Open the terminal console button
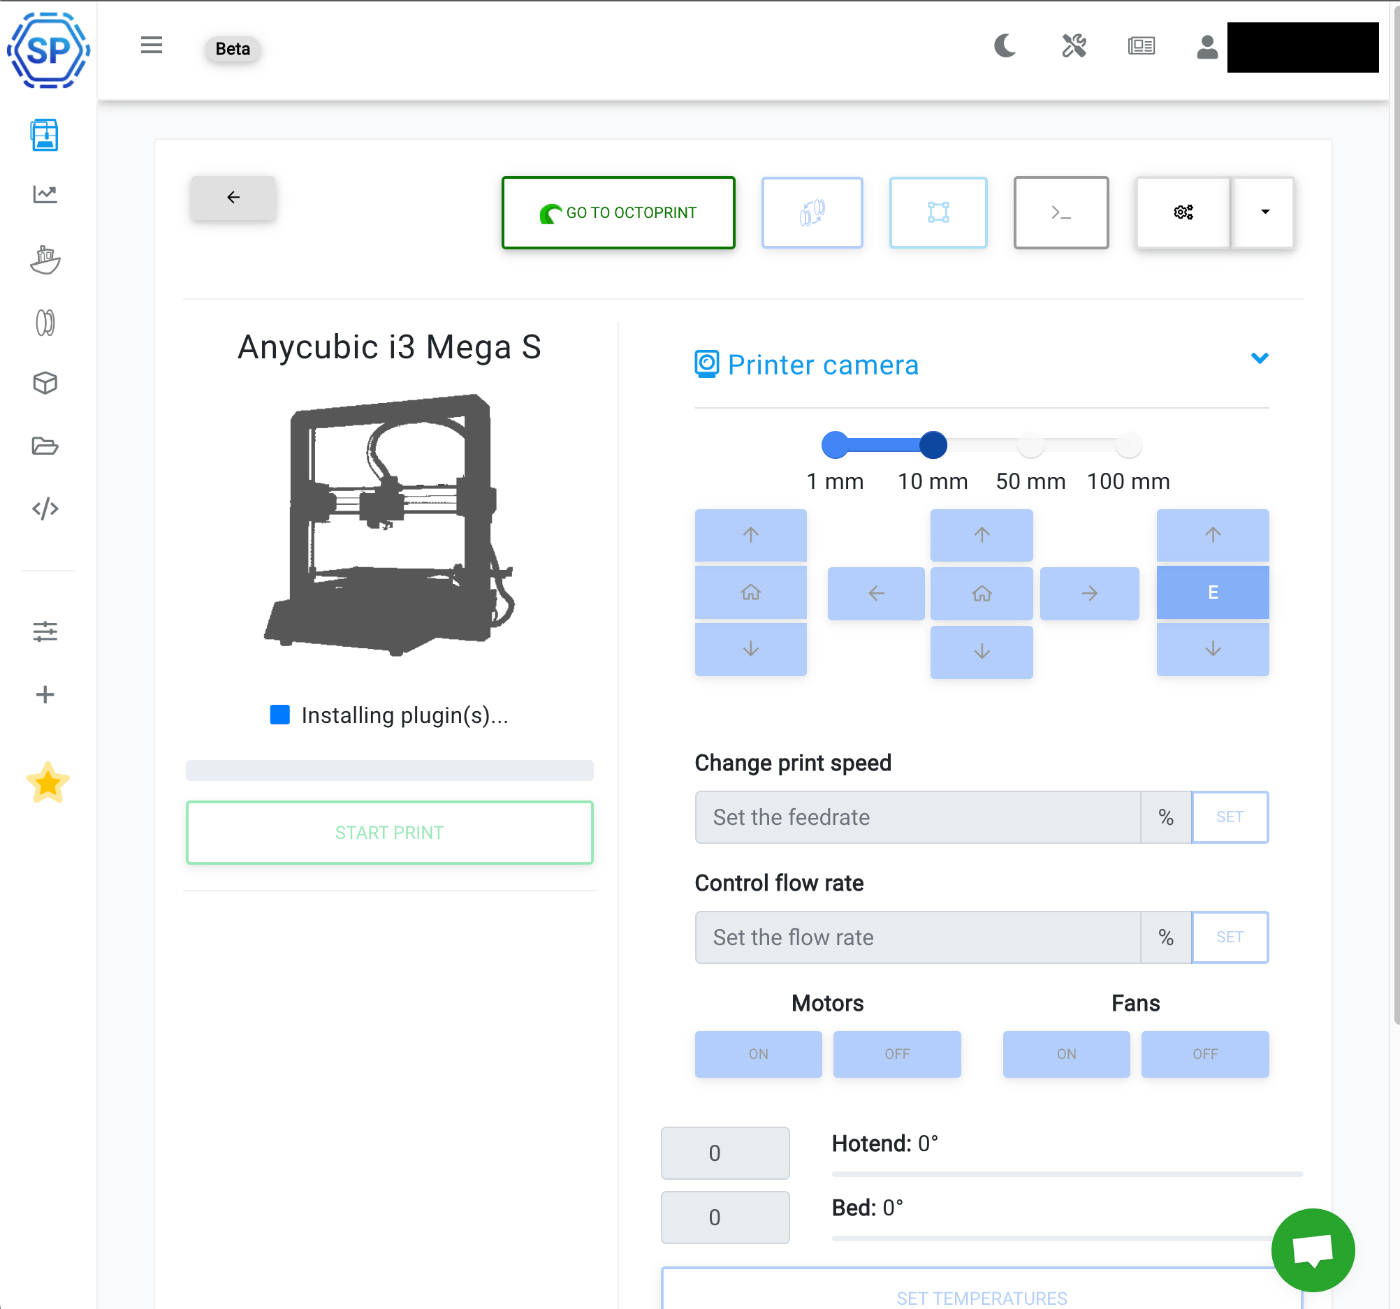This screenshot has width=1400, height=1309. pos(1061,213)
